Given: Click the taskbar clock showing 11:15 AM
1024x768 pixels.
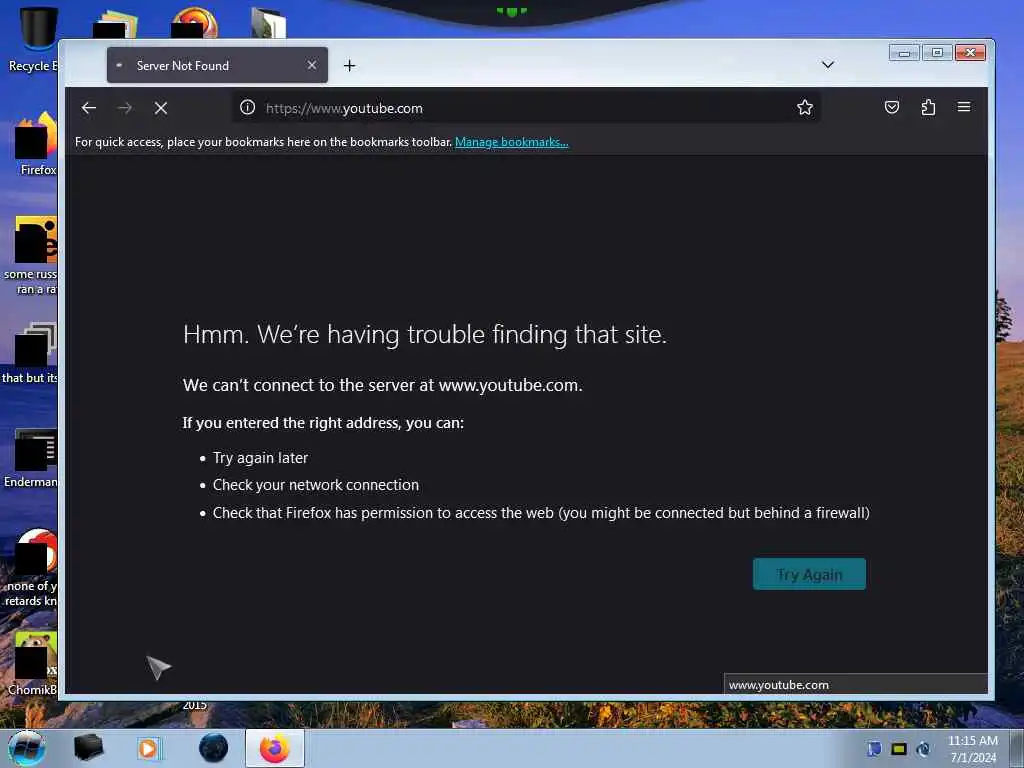Looking at the screenshot, I should 973,749.
